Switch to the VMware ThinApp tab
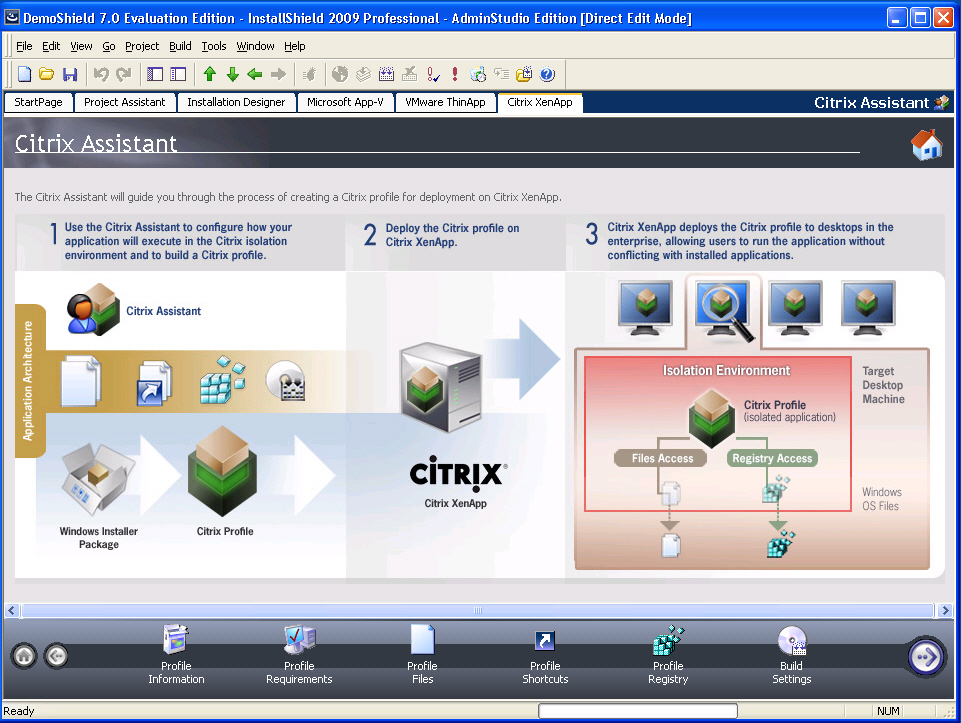Screen dimensions: 961x723 point(445,102)
